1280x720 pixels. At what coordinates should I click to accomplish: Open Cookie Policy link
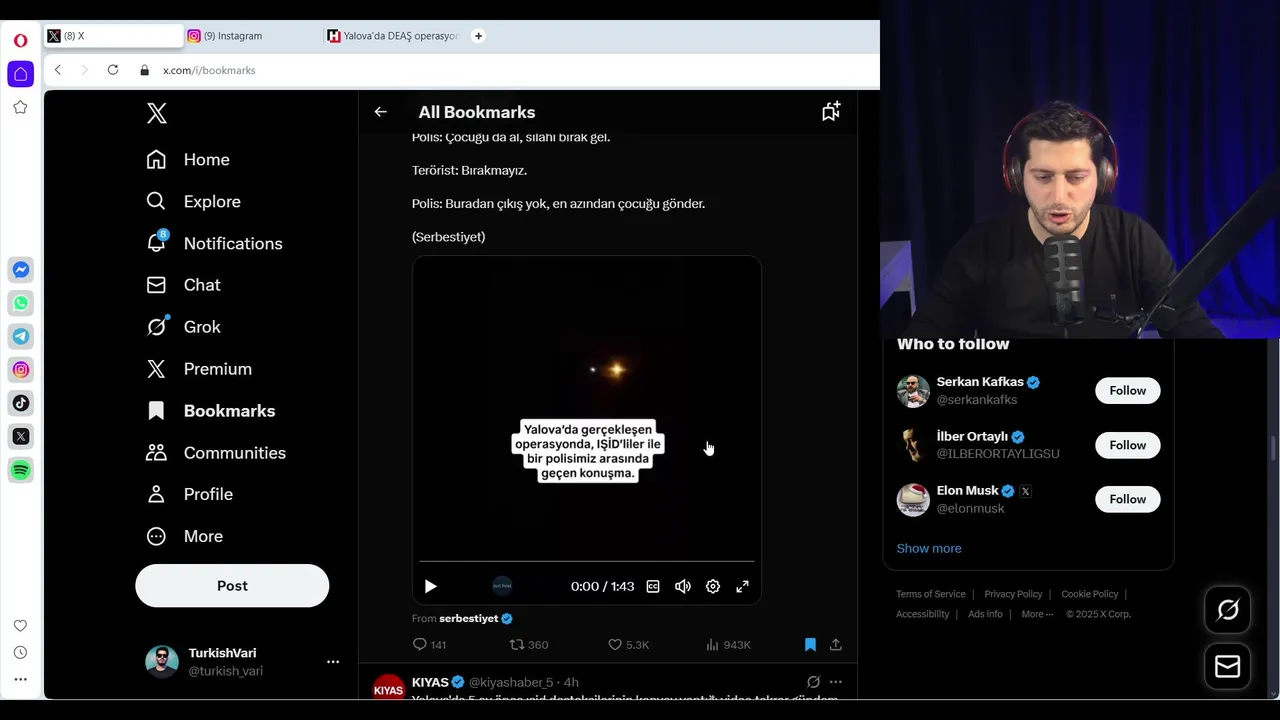[x=1089, y=594]
